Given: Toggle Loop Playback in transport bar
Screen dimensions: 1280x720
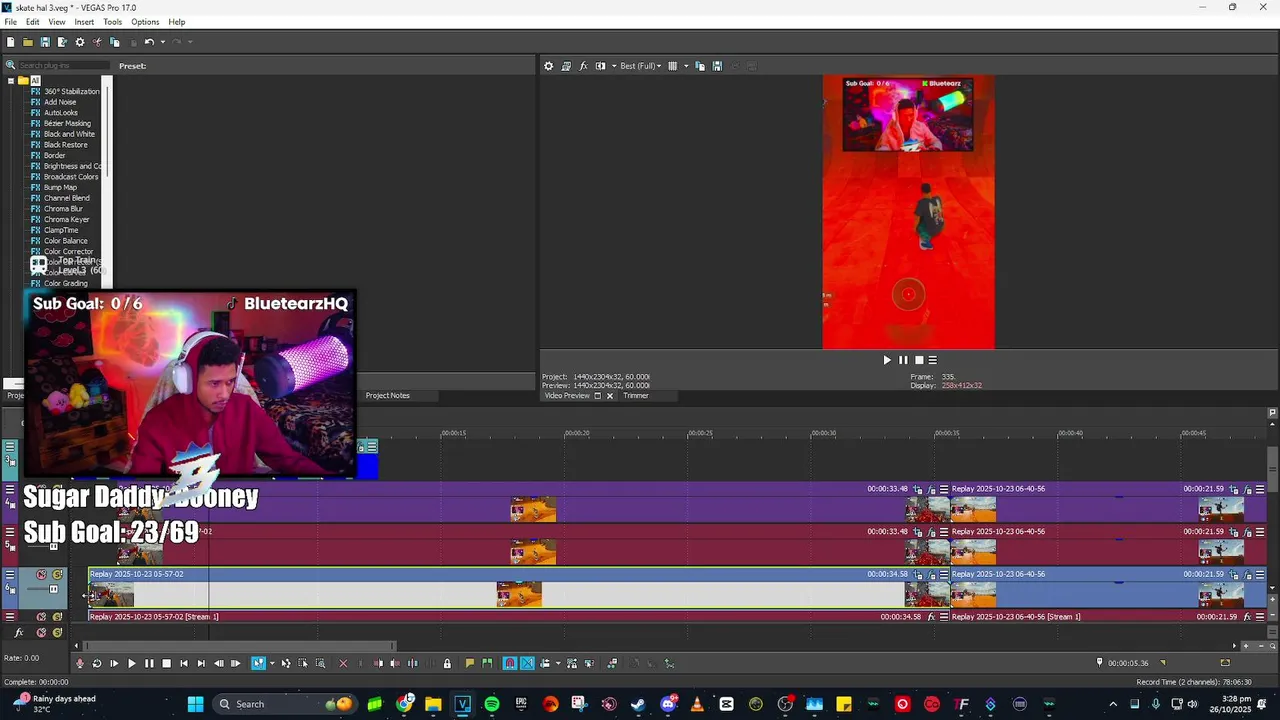Looking at the screenshot, I should (x=97, y=663).
